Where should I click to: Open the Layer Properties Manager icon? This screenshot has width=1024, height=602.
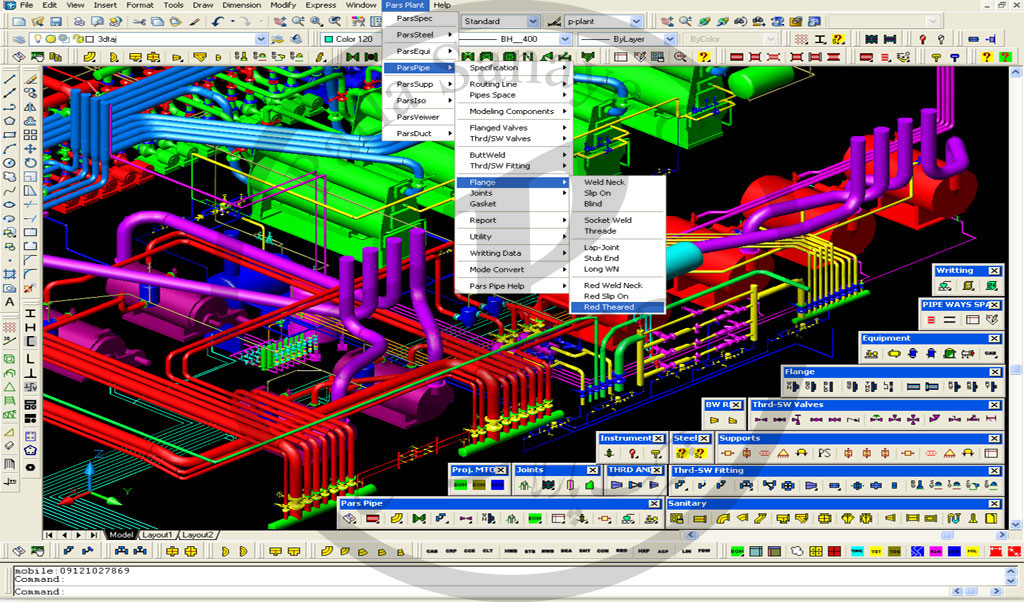(x=19, y=39)
